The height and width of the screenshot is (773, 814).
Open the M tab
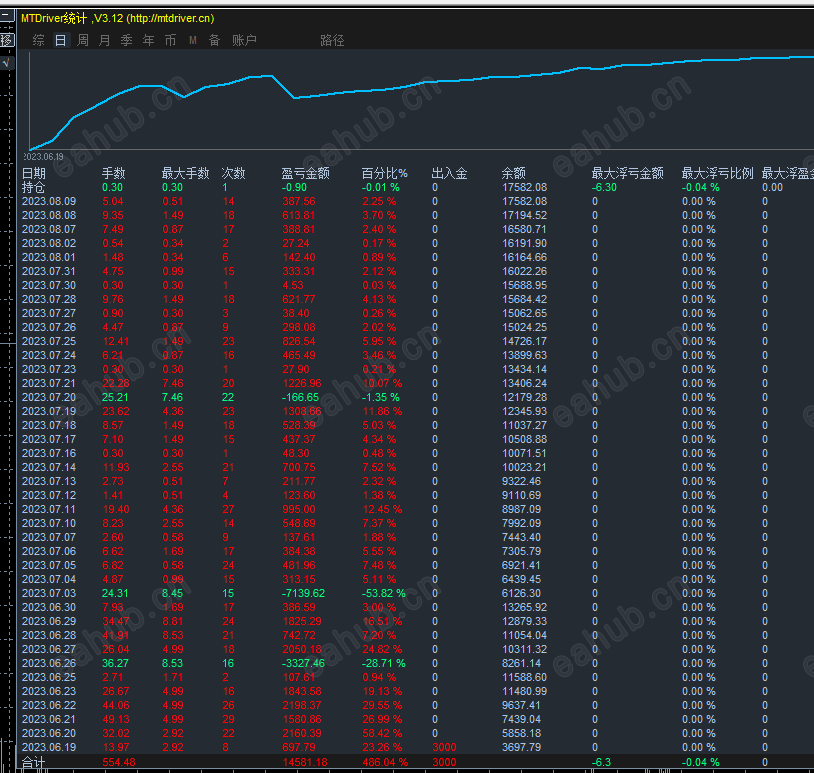point(193,40)
